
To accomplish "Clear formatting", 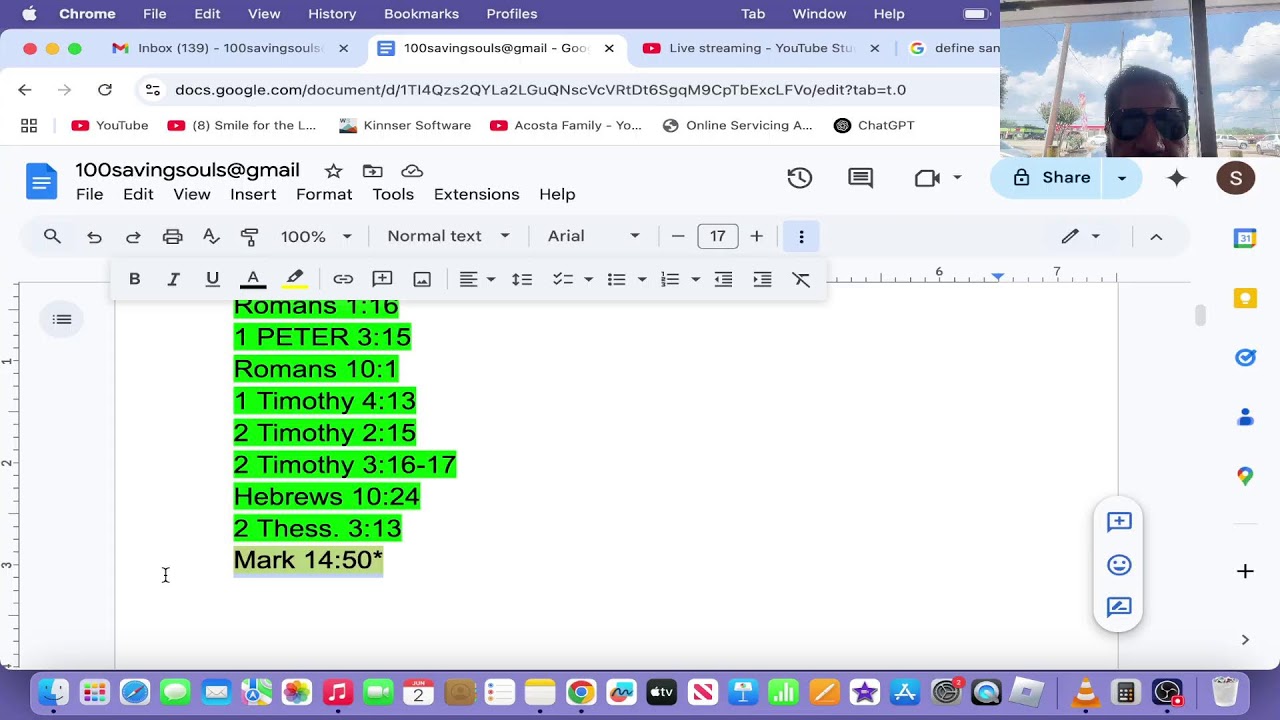I will (x=801, y=279).
